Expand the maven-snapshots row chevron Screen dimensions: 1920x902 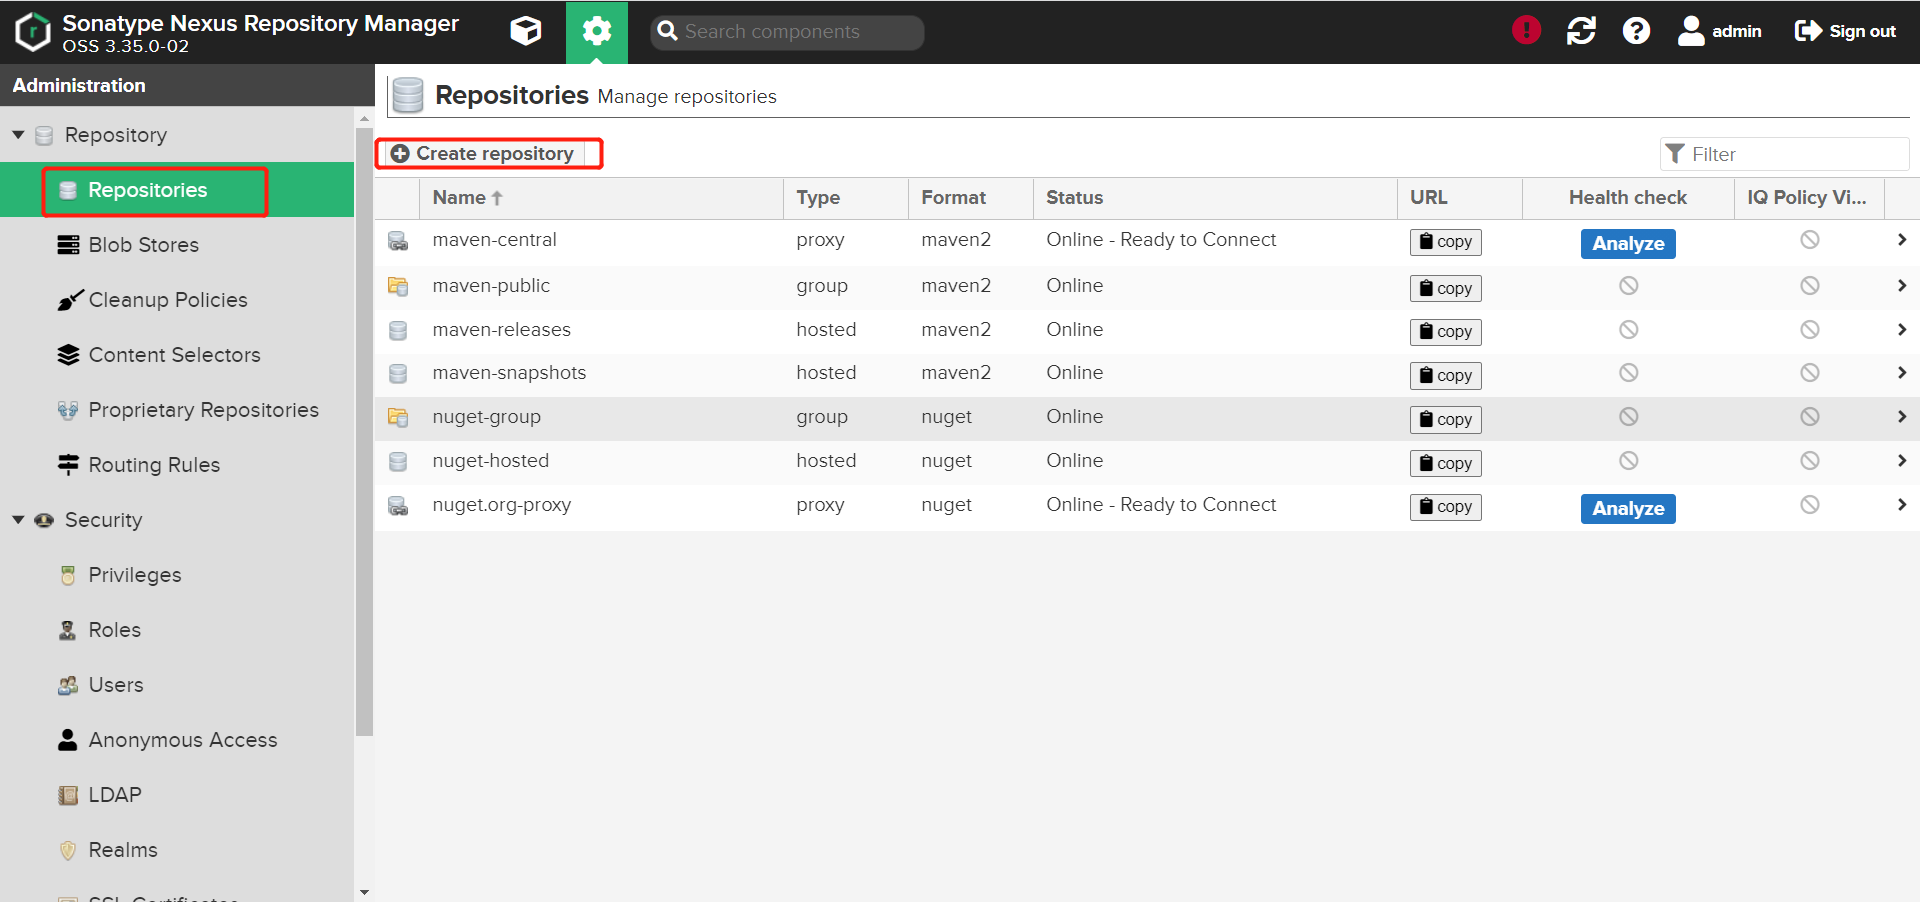click(x=1901, y=373)
